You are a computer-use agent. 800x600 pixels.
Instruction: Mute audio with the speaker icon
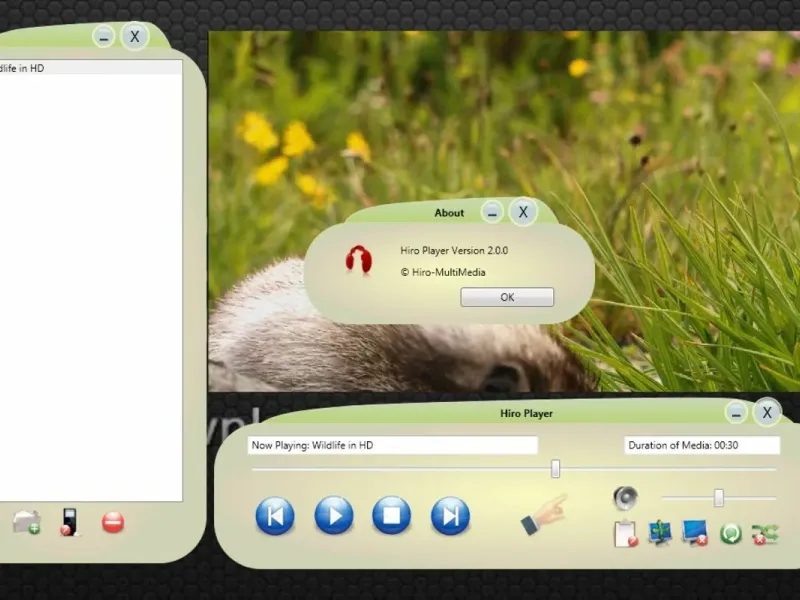[x=626, y=498]
